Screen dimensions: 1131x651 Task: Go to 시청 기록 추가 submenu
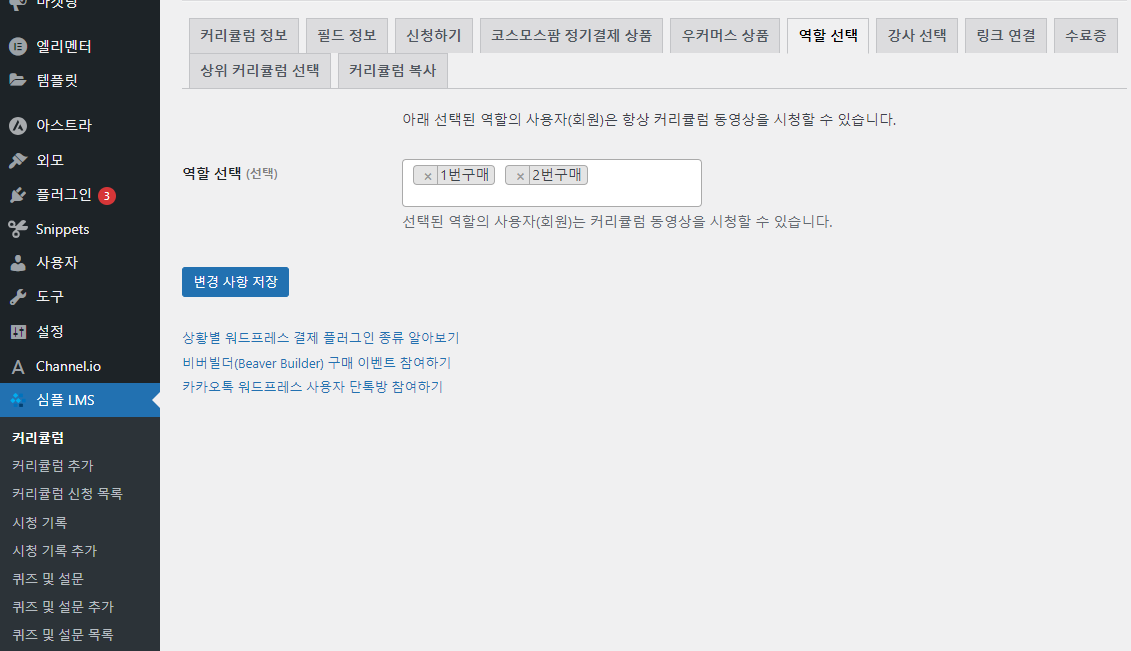point(54,551)
